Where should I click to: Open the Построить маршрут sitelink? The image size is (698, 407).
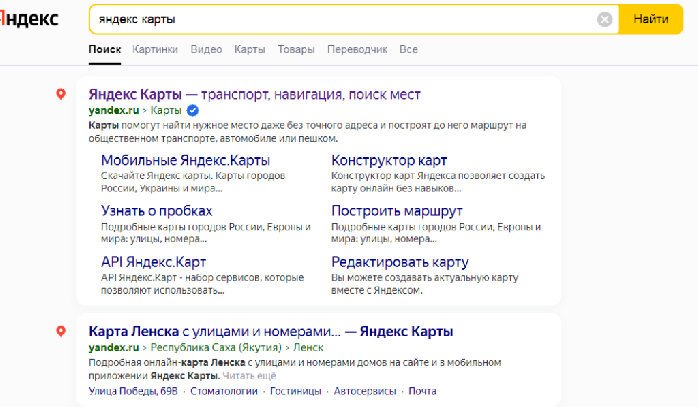[397, 211]
